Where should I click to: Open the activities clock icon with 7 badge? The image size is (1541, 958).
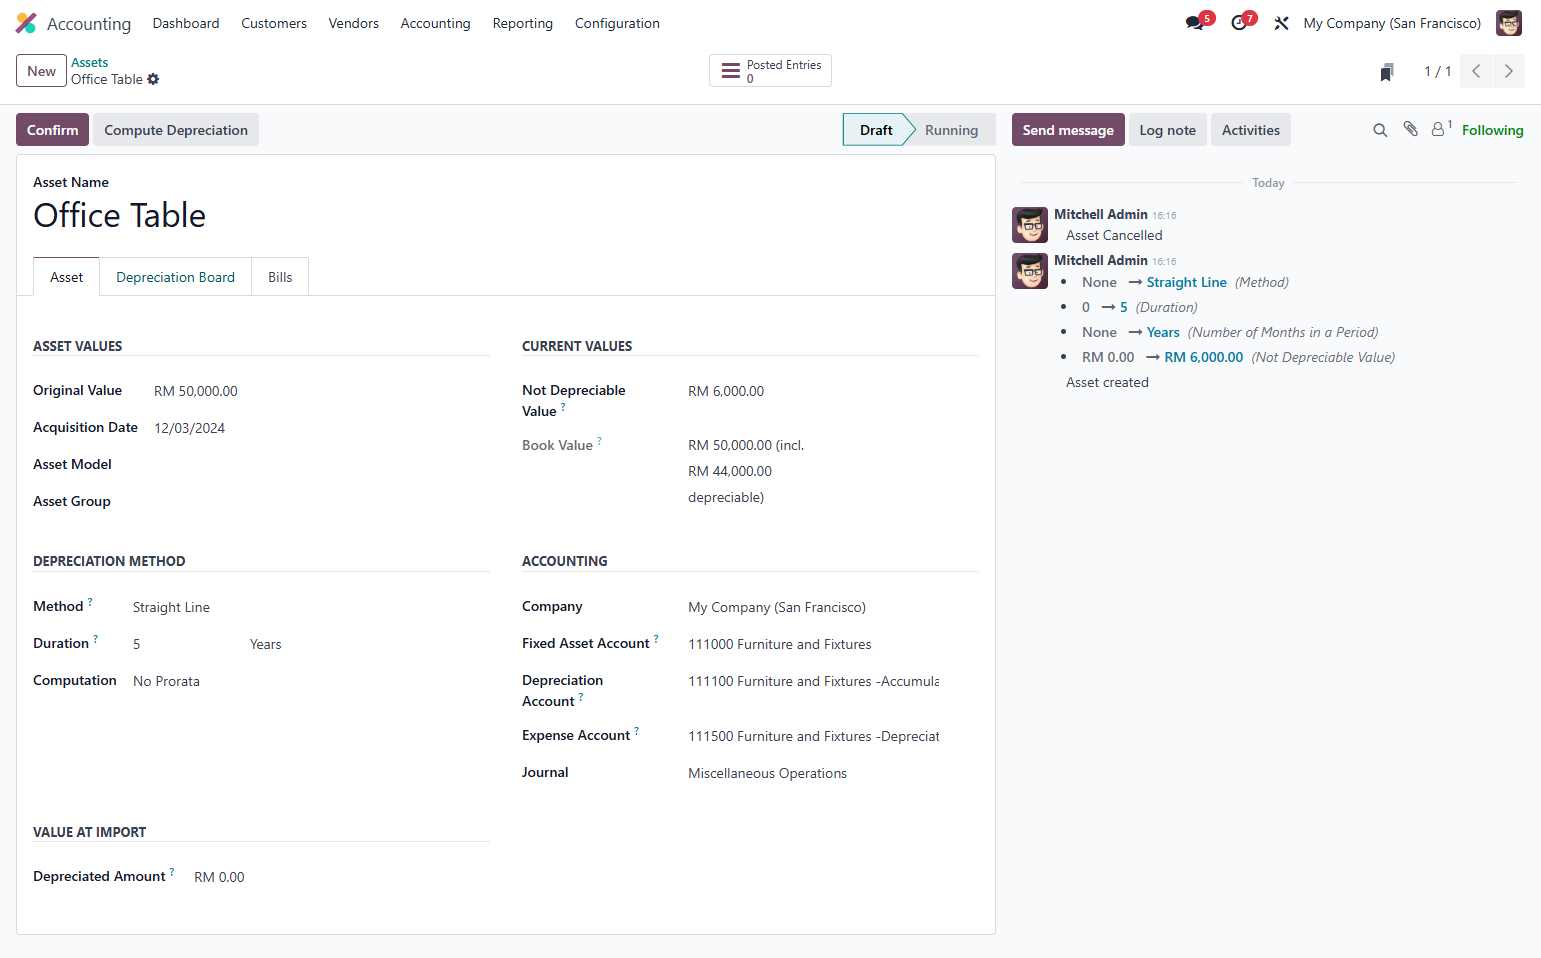tap(1241, 22)
